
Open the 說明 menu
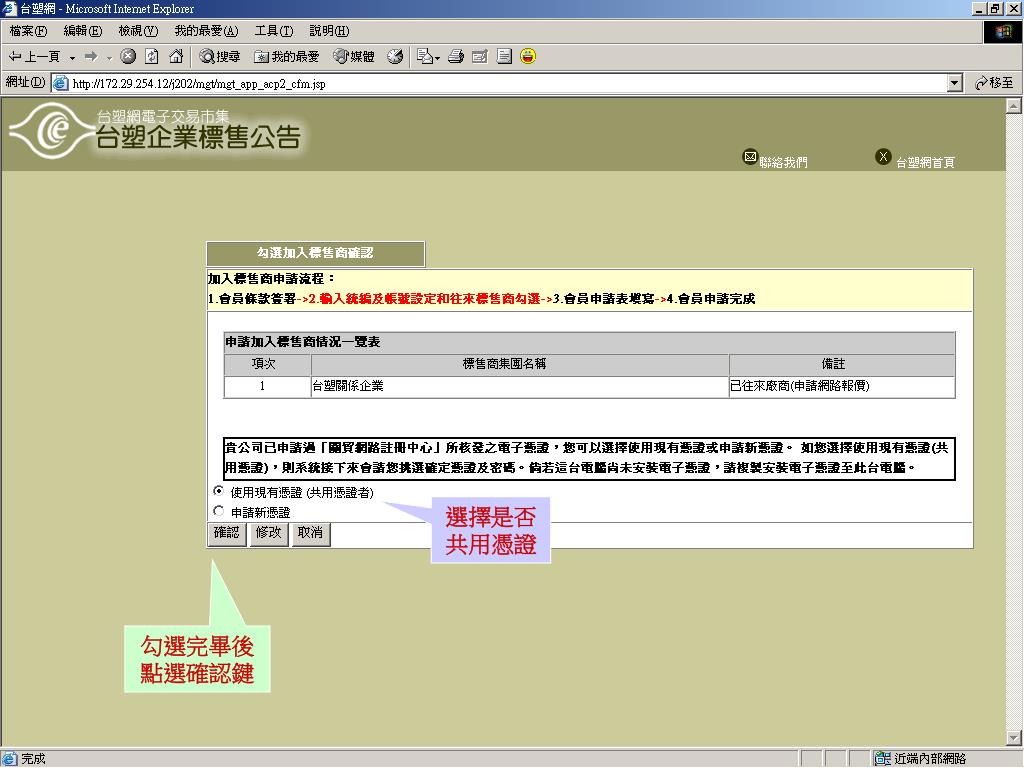coord(329,31)
